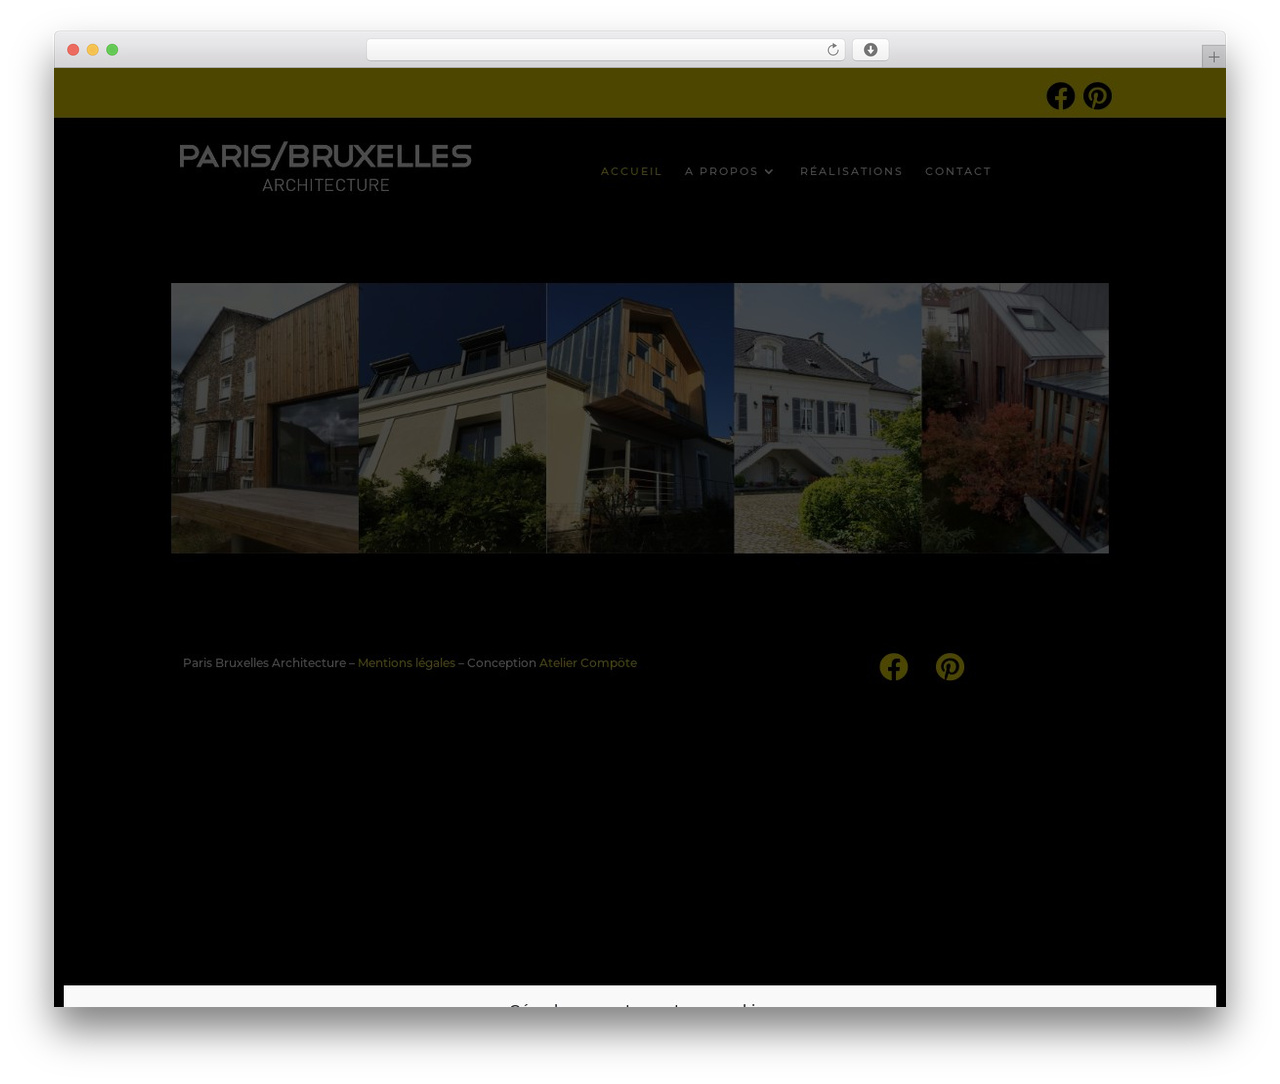Reload the page with the refresh icon
The image size is (1280, 1084).
[x=832, y=50]
